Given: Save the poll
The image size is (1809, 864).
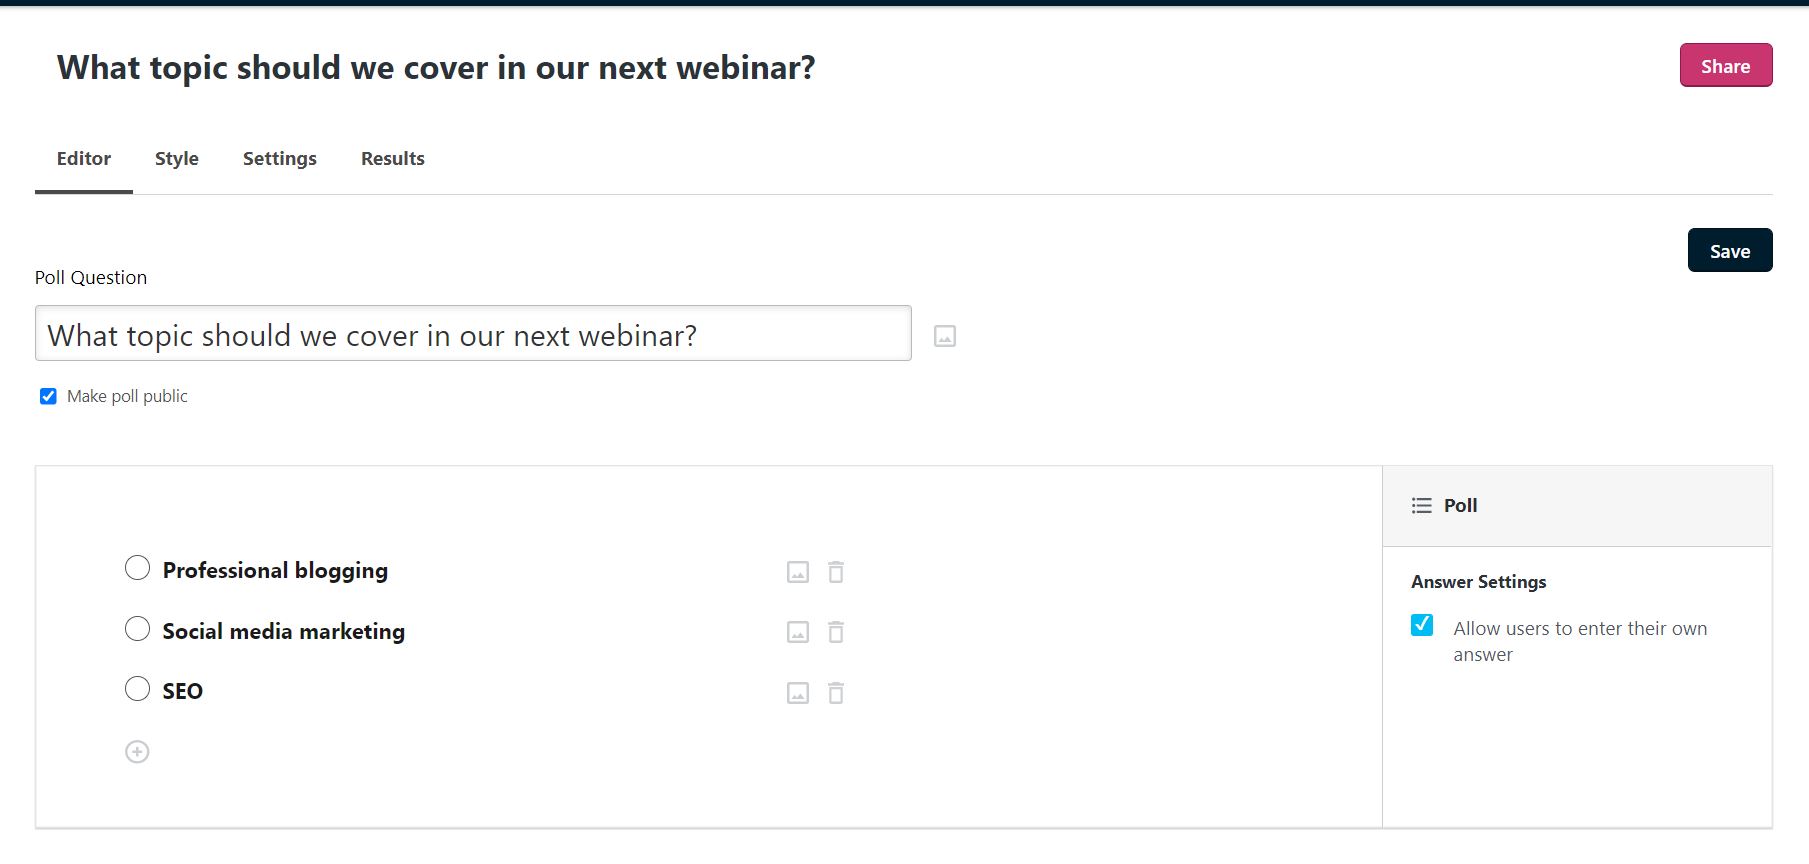Looking at the screenshot, I should 1729,250.
